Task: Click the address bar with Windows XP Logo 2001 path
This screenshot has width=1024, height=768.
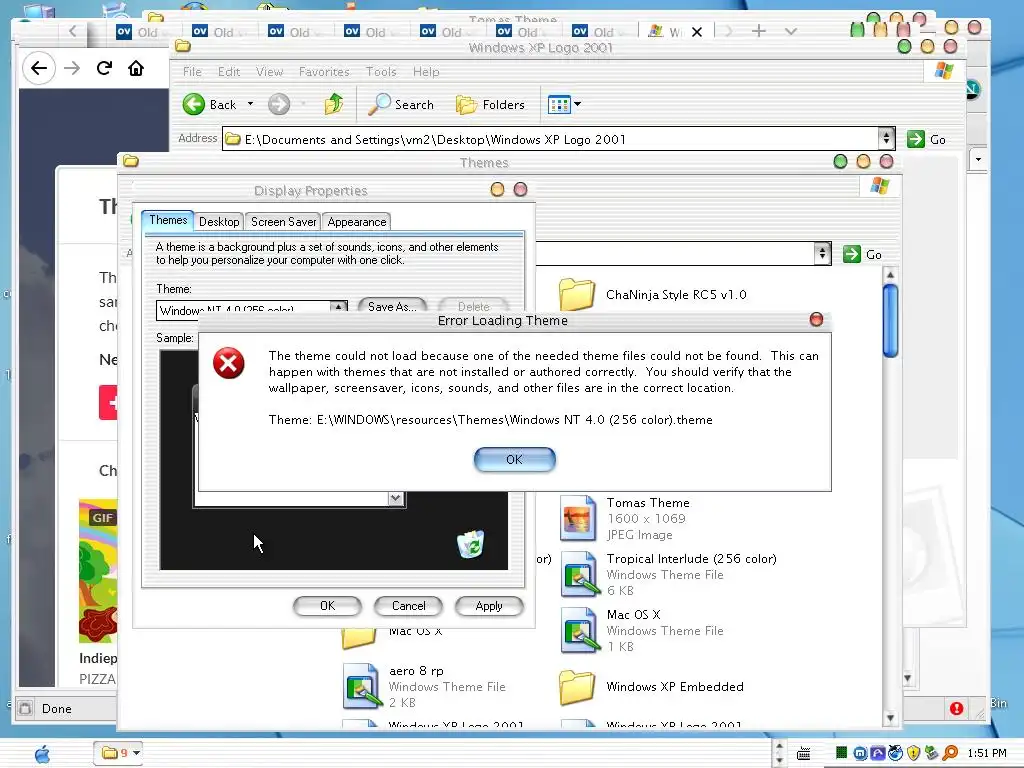Action: [x=551, y=139]
